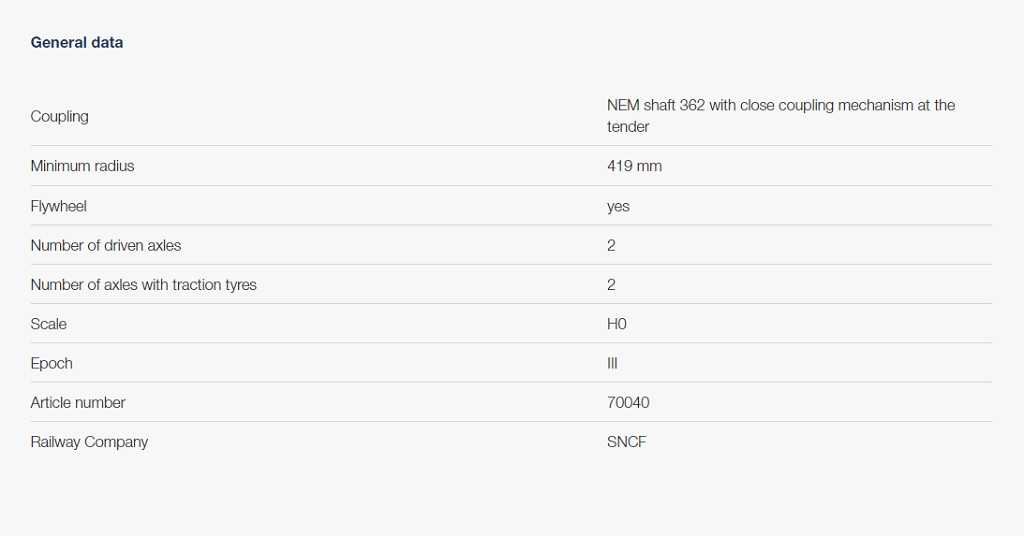
Task: Select 'Number of axles with traction tyres' label
Action: coord(144,285)
